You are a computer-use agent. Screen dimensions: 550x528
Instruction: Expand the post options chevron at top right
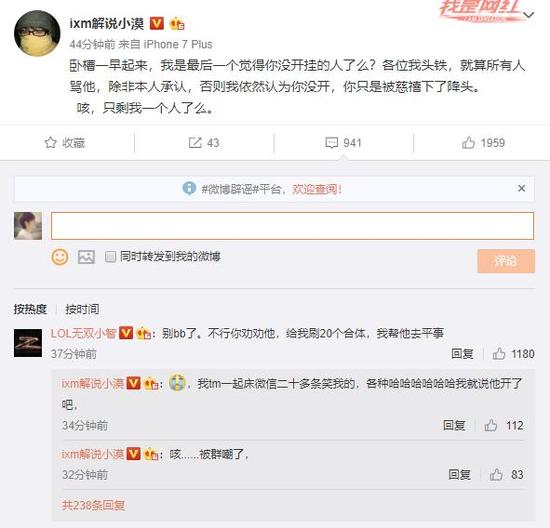[x=529, y=15]
